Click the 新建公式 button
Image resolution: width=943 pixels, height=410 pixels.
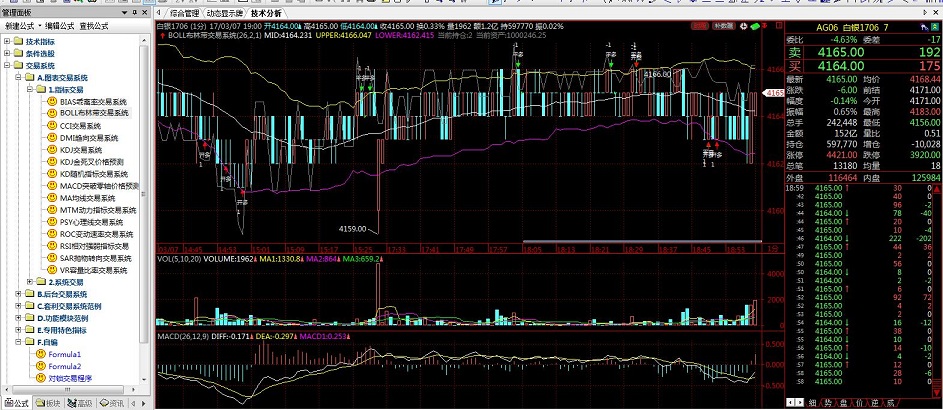coord(19,26)
